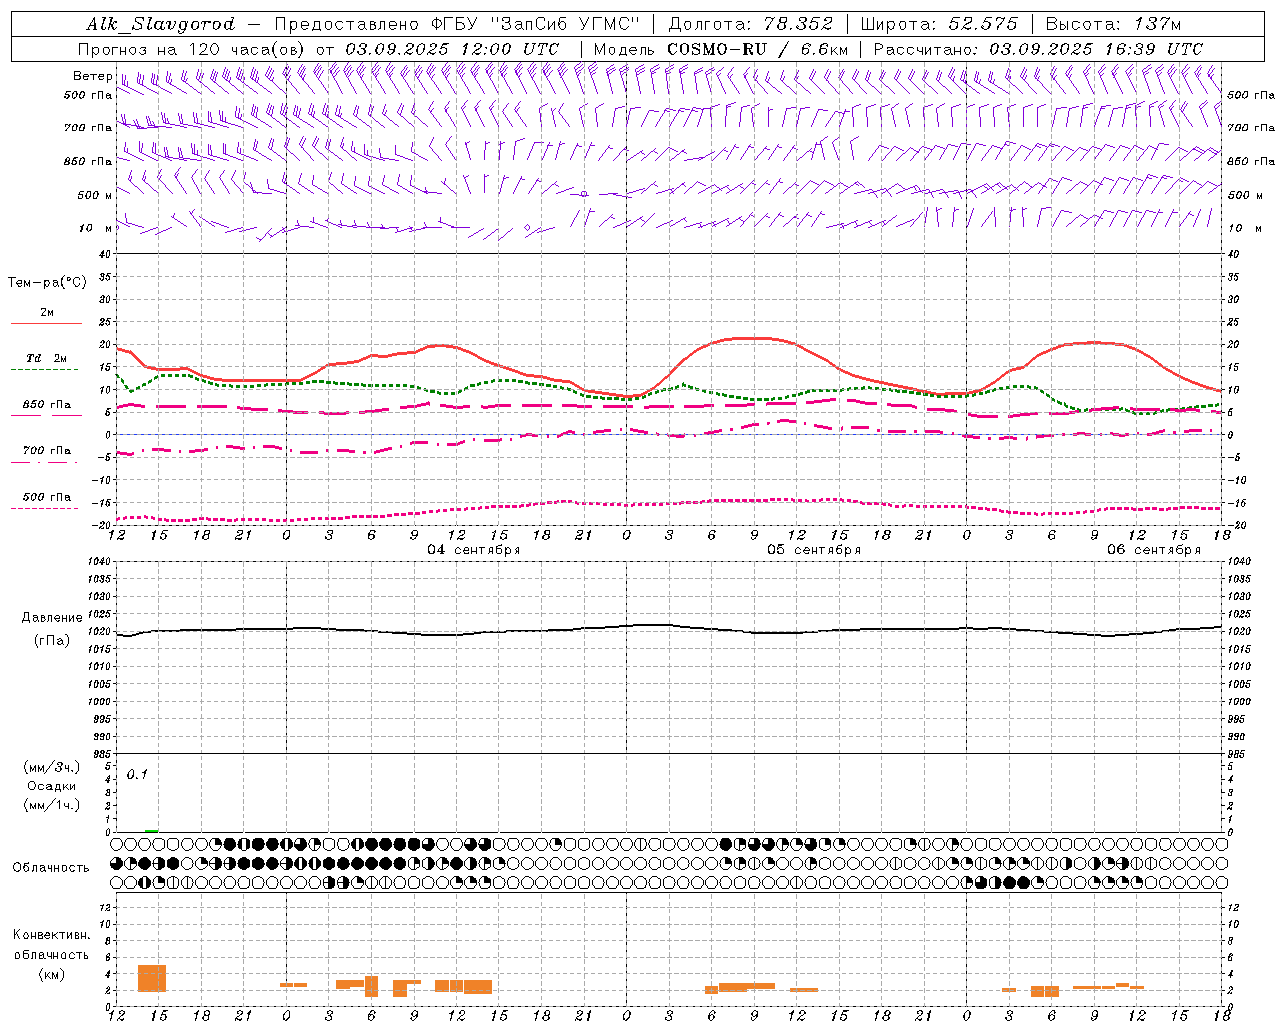
Task: Click the Td 2м dew point legend label
Action: (47, 358)
